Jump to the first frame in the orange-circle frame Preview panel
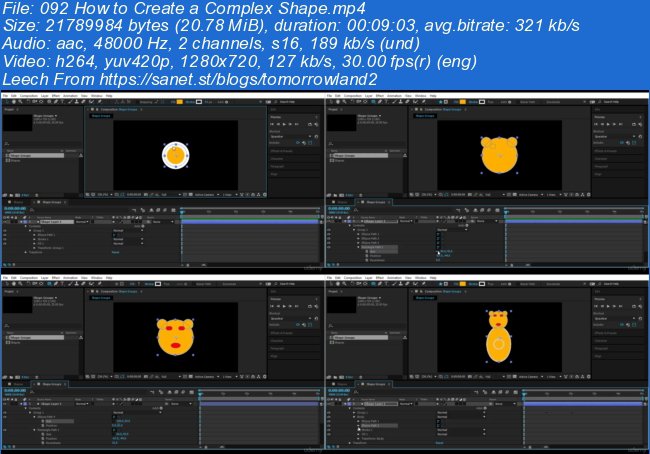The height and width of the screenshot is (454, 650). click(x=272, y=124)
